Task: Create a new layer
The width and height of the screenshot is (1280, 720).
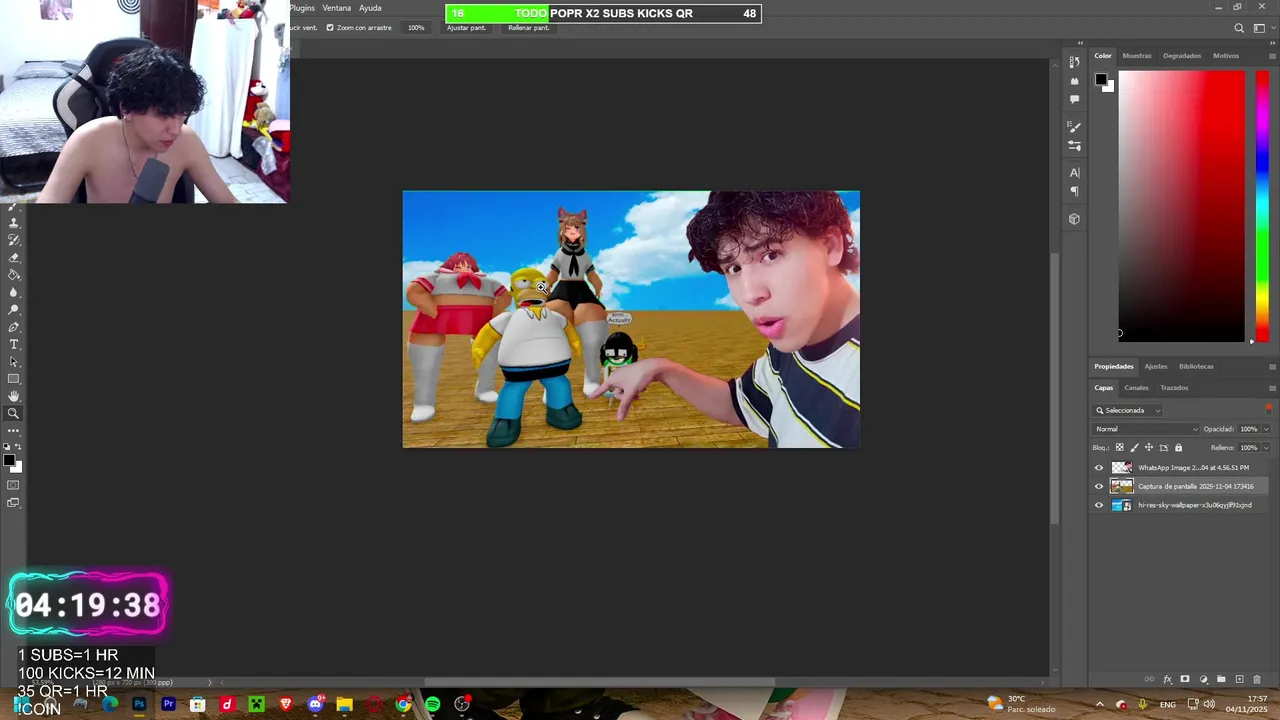Action: pos(1239,679)
